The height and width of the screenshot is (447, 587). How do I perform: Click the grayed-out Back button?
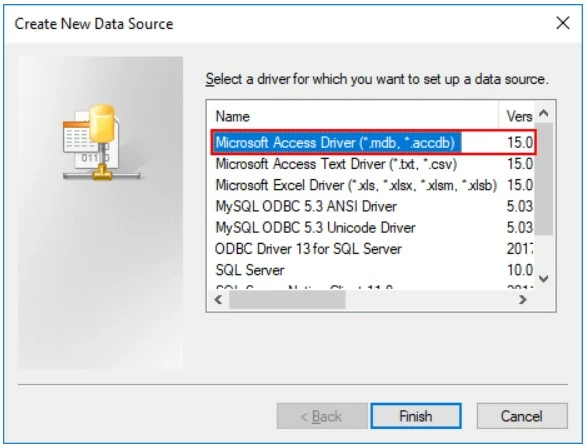click(322, 416)
